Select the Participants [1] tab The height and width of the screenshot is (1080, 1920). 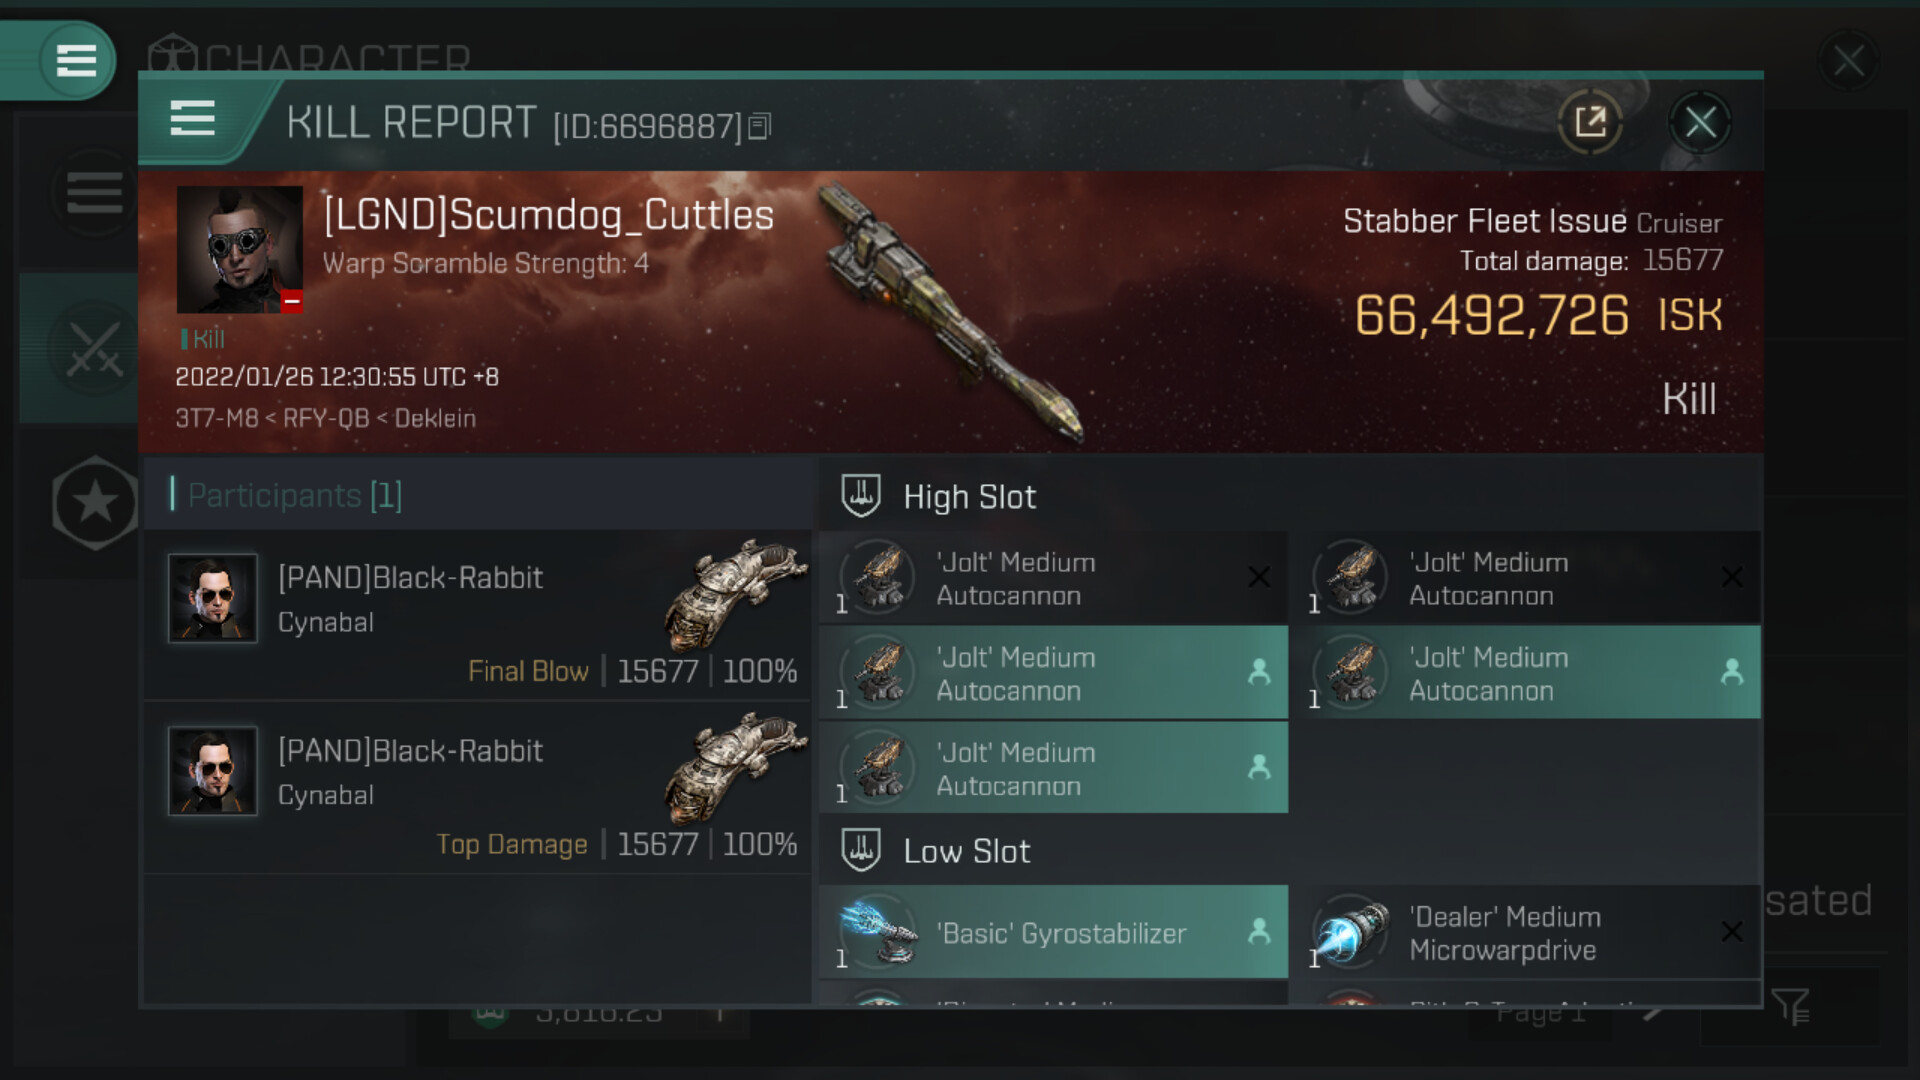pyautogui.click(x=295, y=495)
